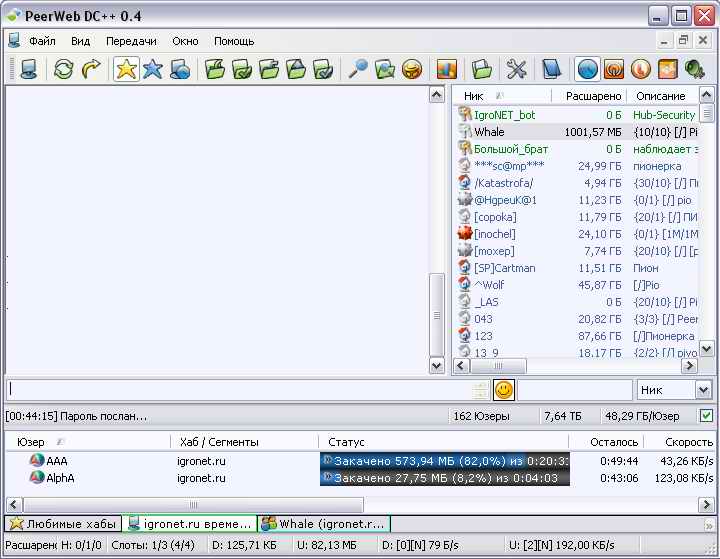The image size is (720, 559).
Task: Click transfers panel scroll right arrow
Action: pyautogui.click(x=706, y=504)
